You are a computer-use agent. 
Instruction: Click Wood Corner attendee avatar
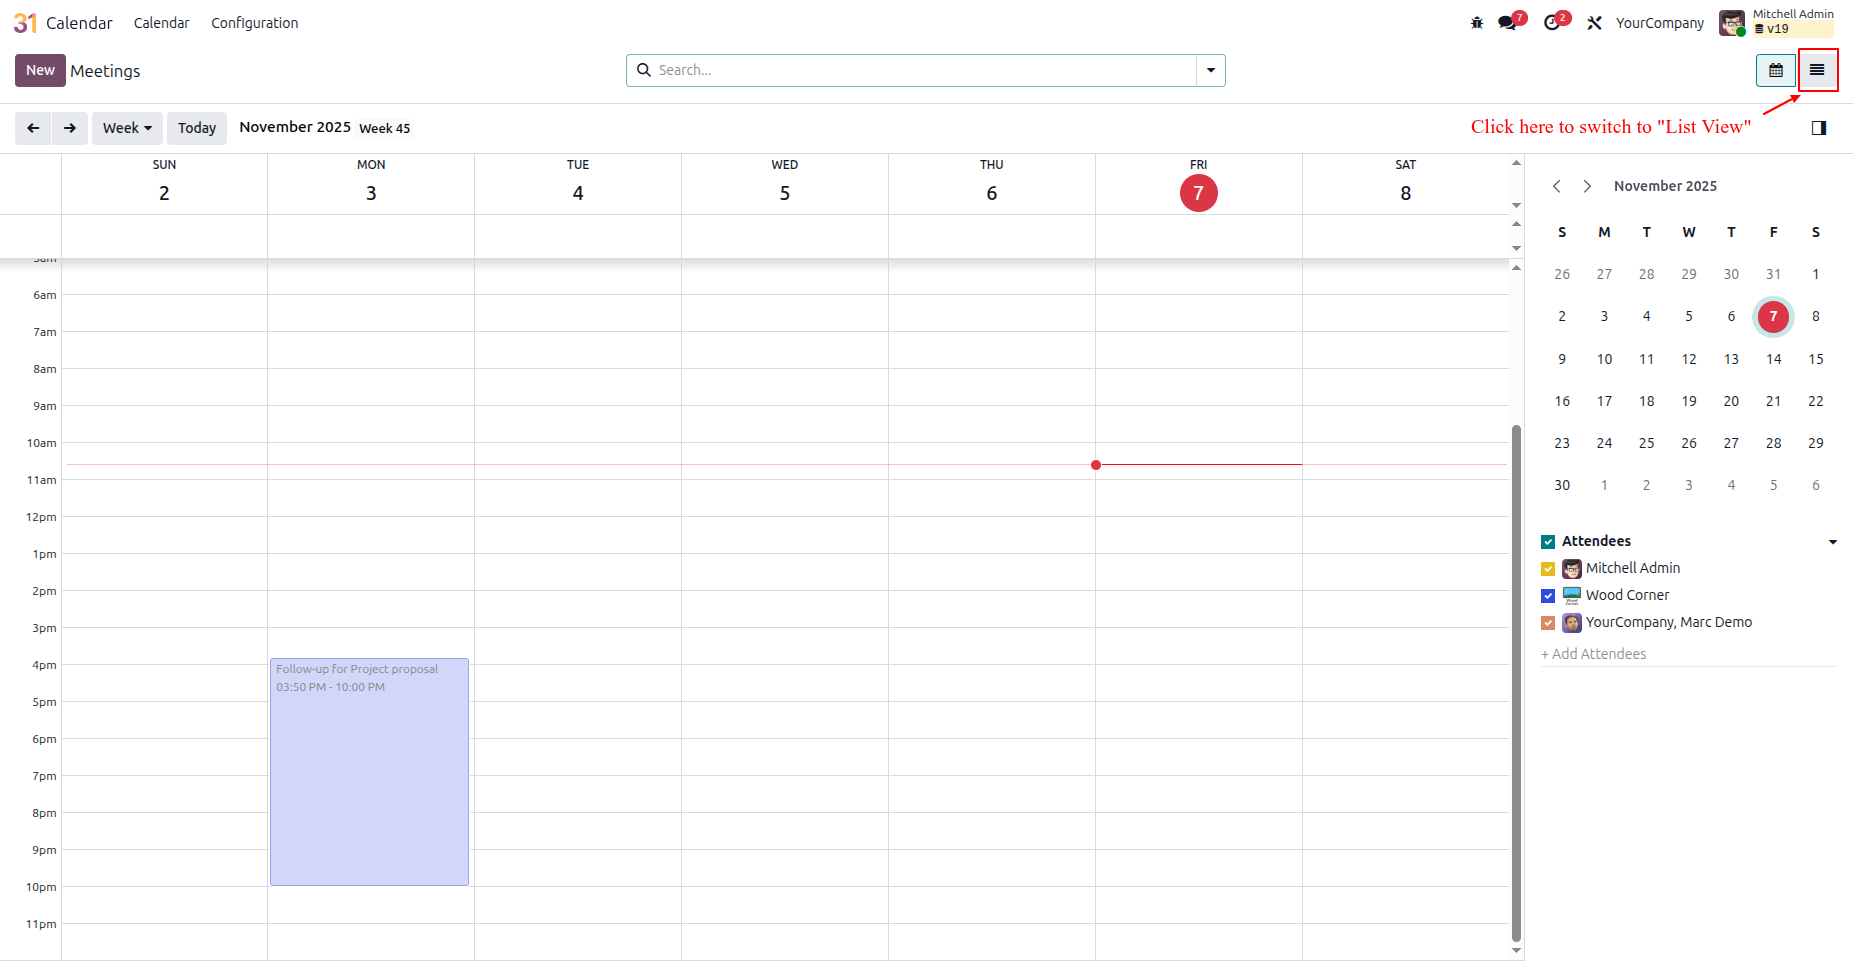[1572, 596]
